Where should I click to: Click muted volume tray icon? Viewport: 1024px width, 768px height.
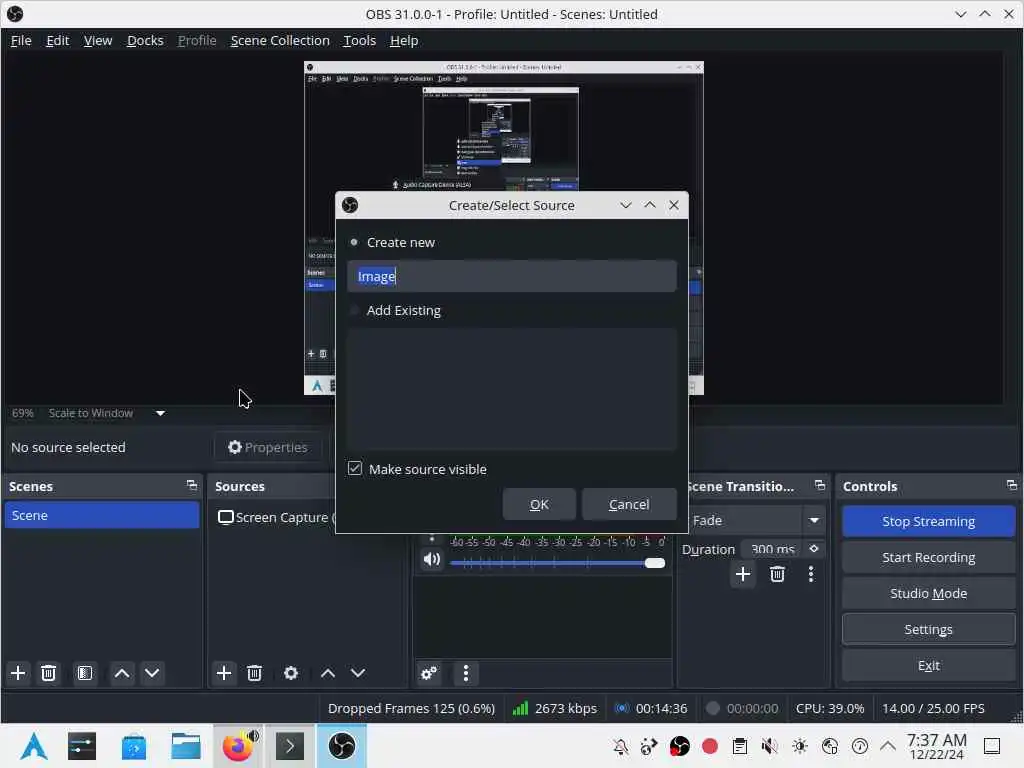point(770,746)
